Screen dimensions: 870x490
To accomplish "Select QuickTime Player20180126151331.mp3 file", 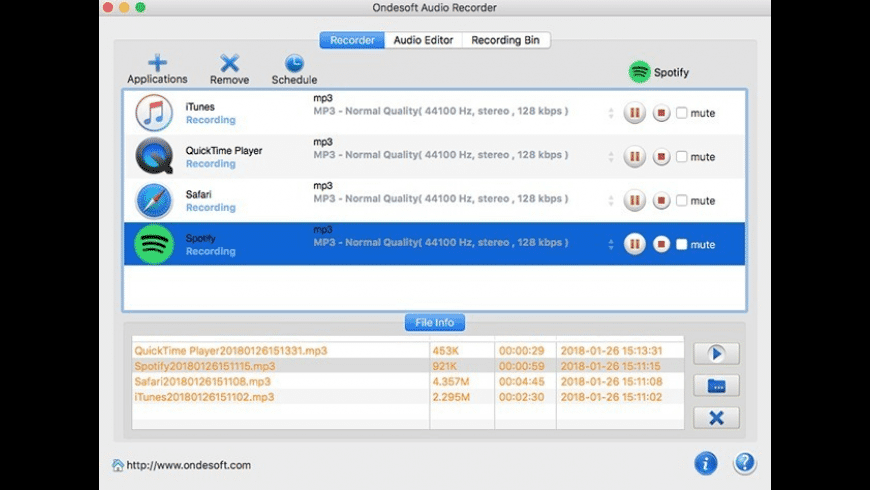I will [231, 351].
